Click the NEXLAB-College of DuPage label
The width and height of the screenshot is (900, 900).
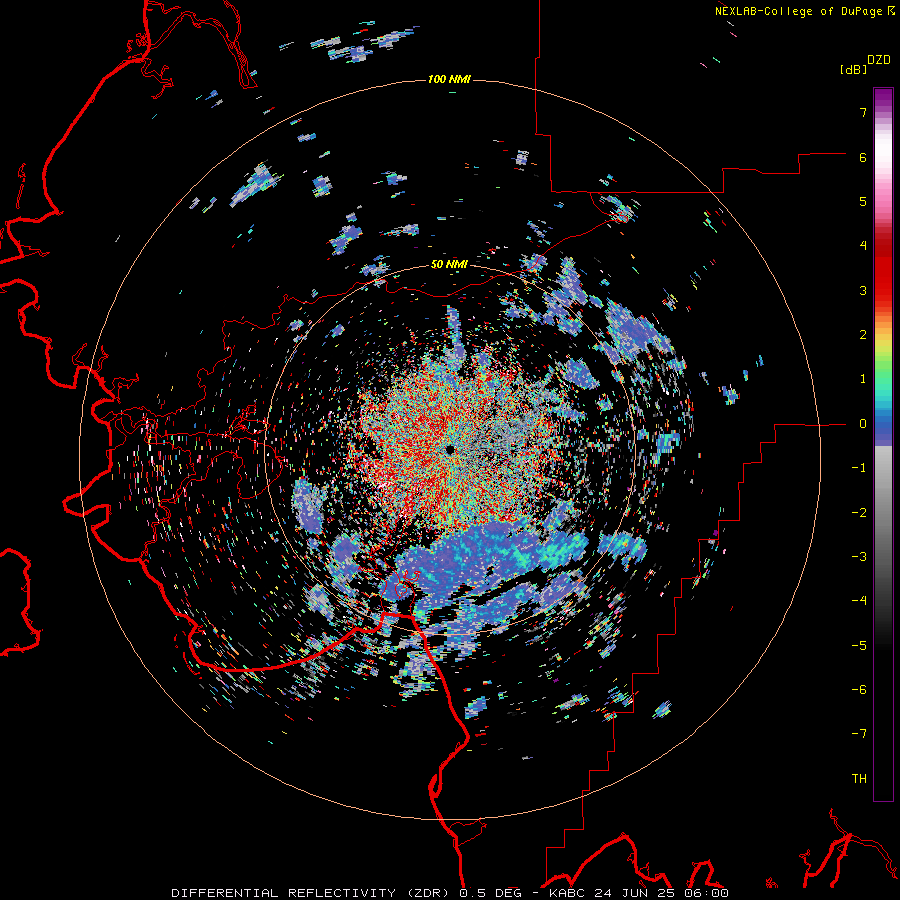(805, 11)
